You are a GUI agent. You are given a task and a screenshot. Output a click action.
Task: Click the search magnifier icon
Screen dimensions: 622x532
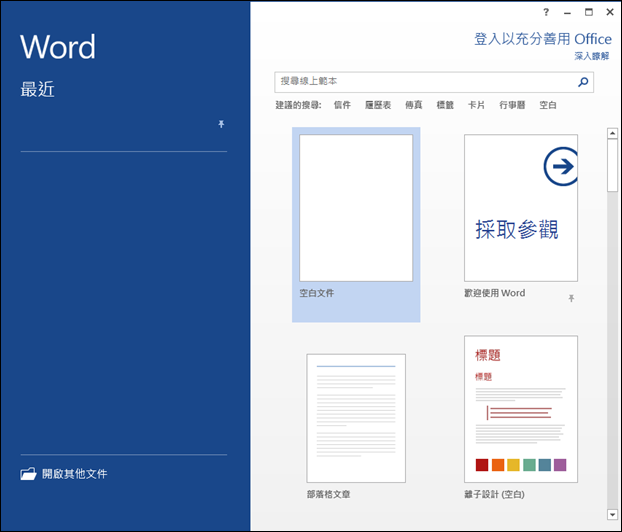coord(583,82)
